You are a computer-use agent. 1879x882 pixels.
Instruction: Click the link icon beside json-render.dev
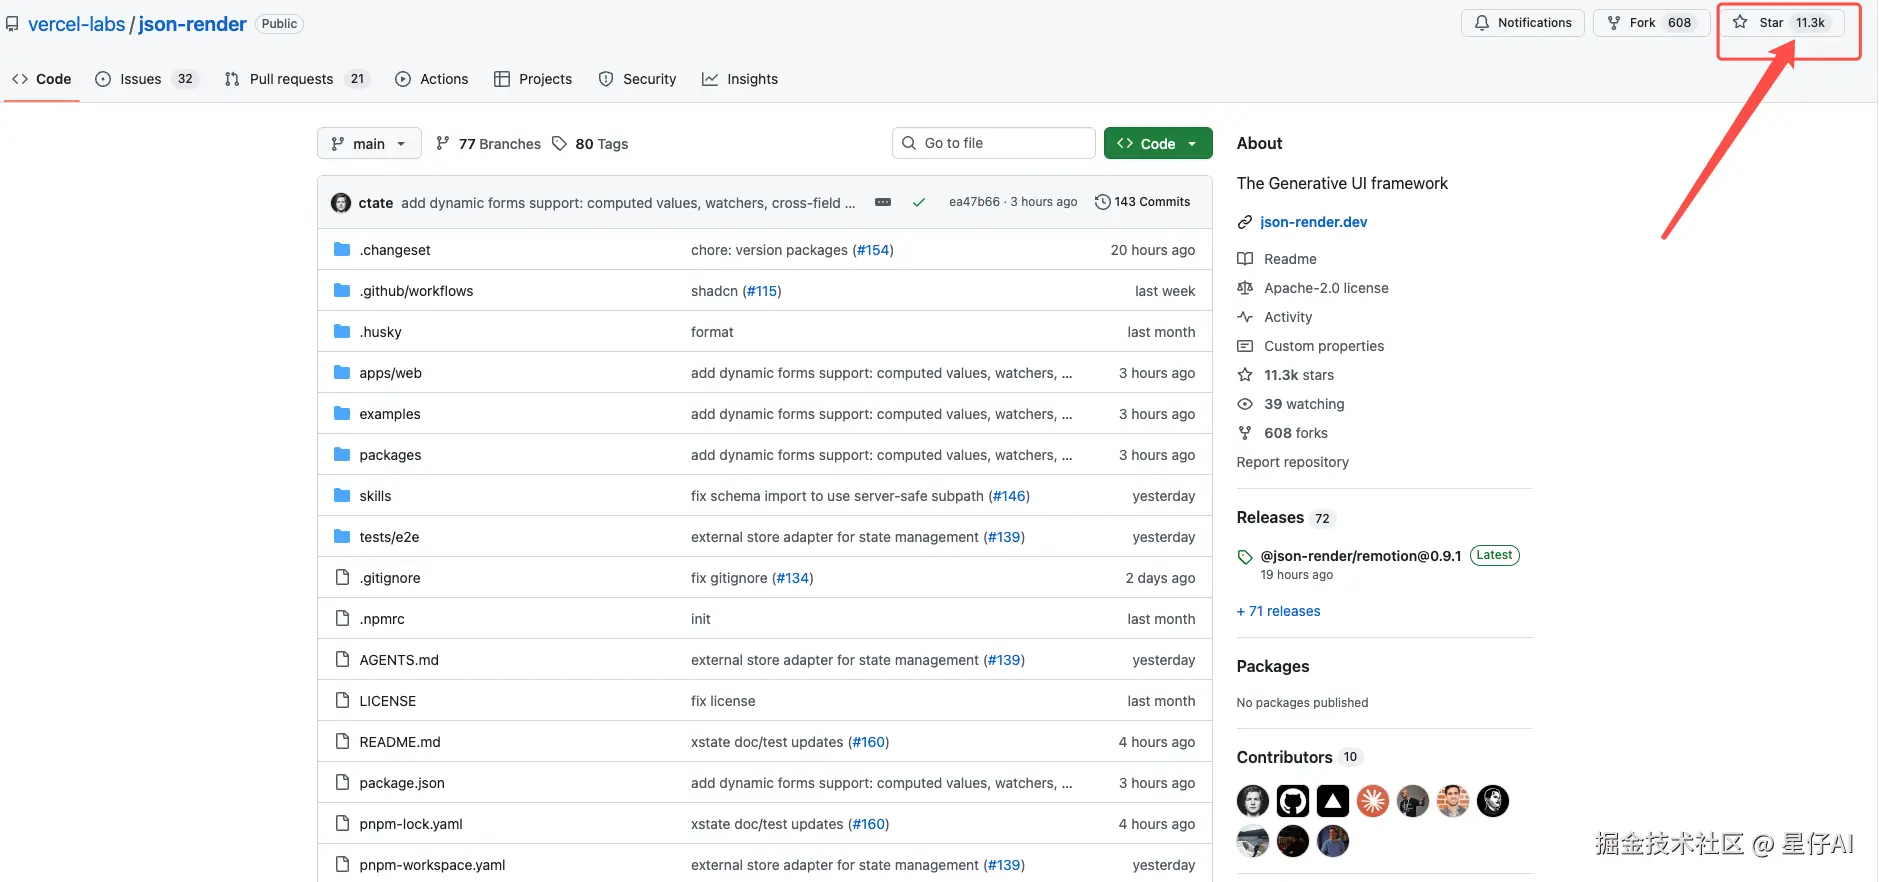[x=1245, y=222]
